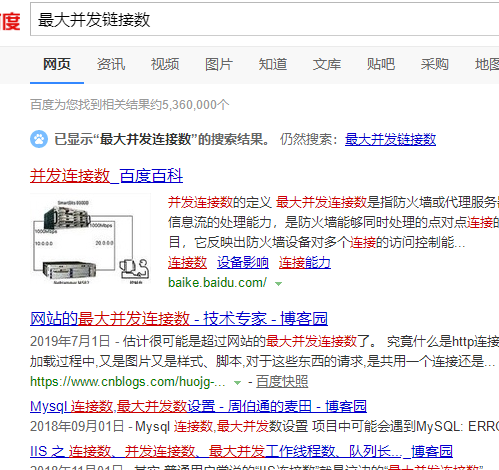Image resolution: width=499 pixels, height=470 pixels.
Task: Switch to the 图片 tab
Action: click(219, 64)
